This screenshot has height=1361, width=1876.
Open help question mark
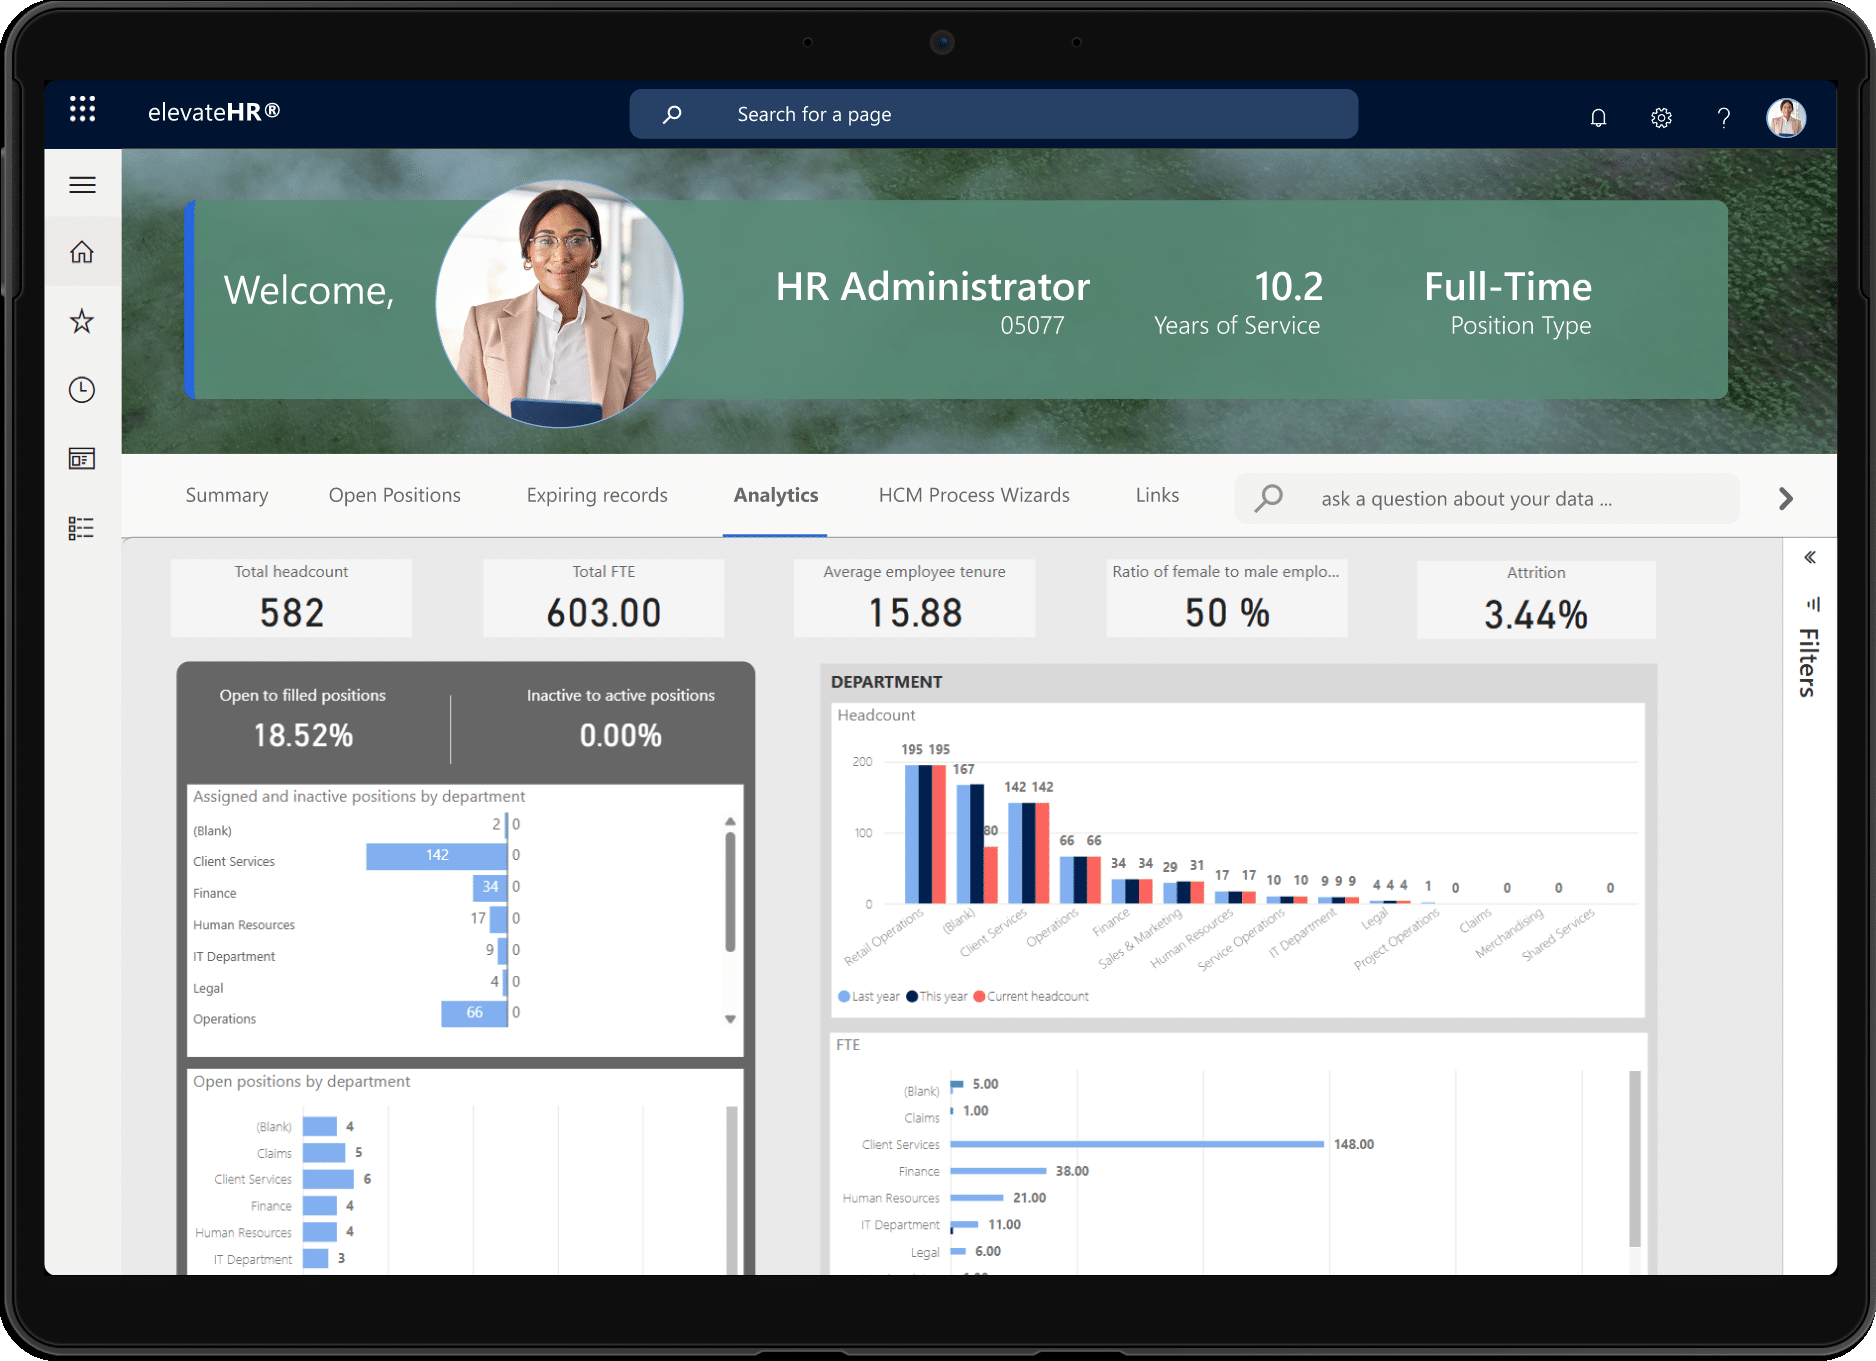(x=1723, y=118)
